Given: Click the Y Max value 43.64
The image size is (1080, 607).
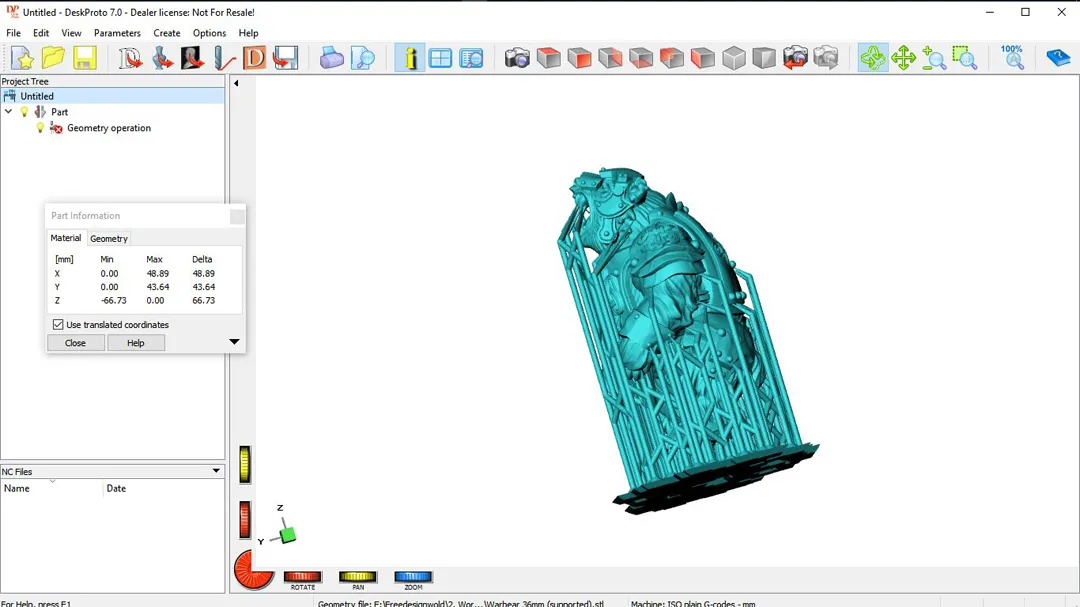Looking at the screenshot, I should 158,287.
